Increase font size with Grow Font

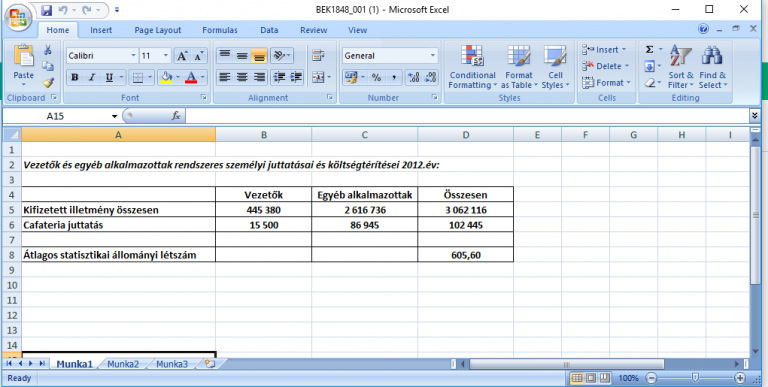coord(182,56)
